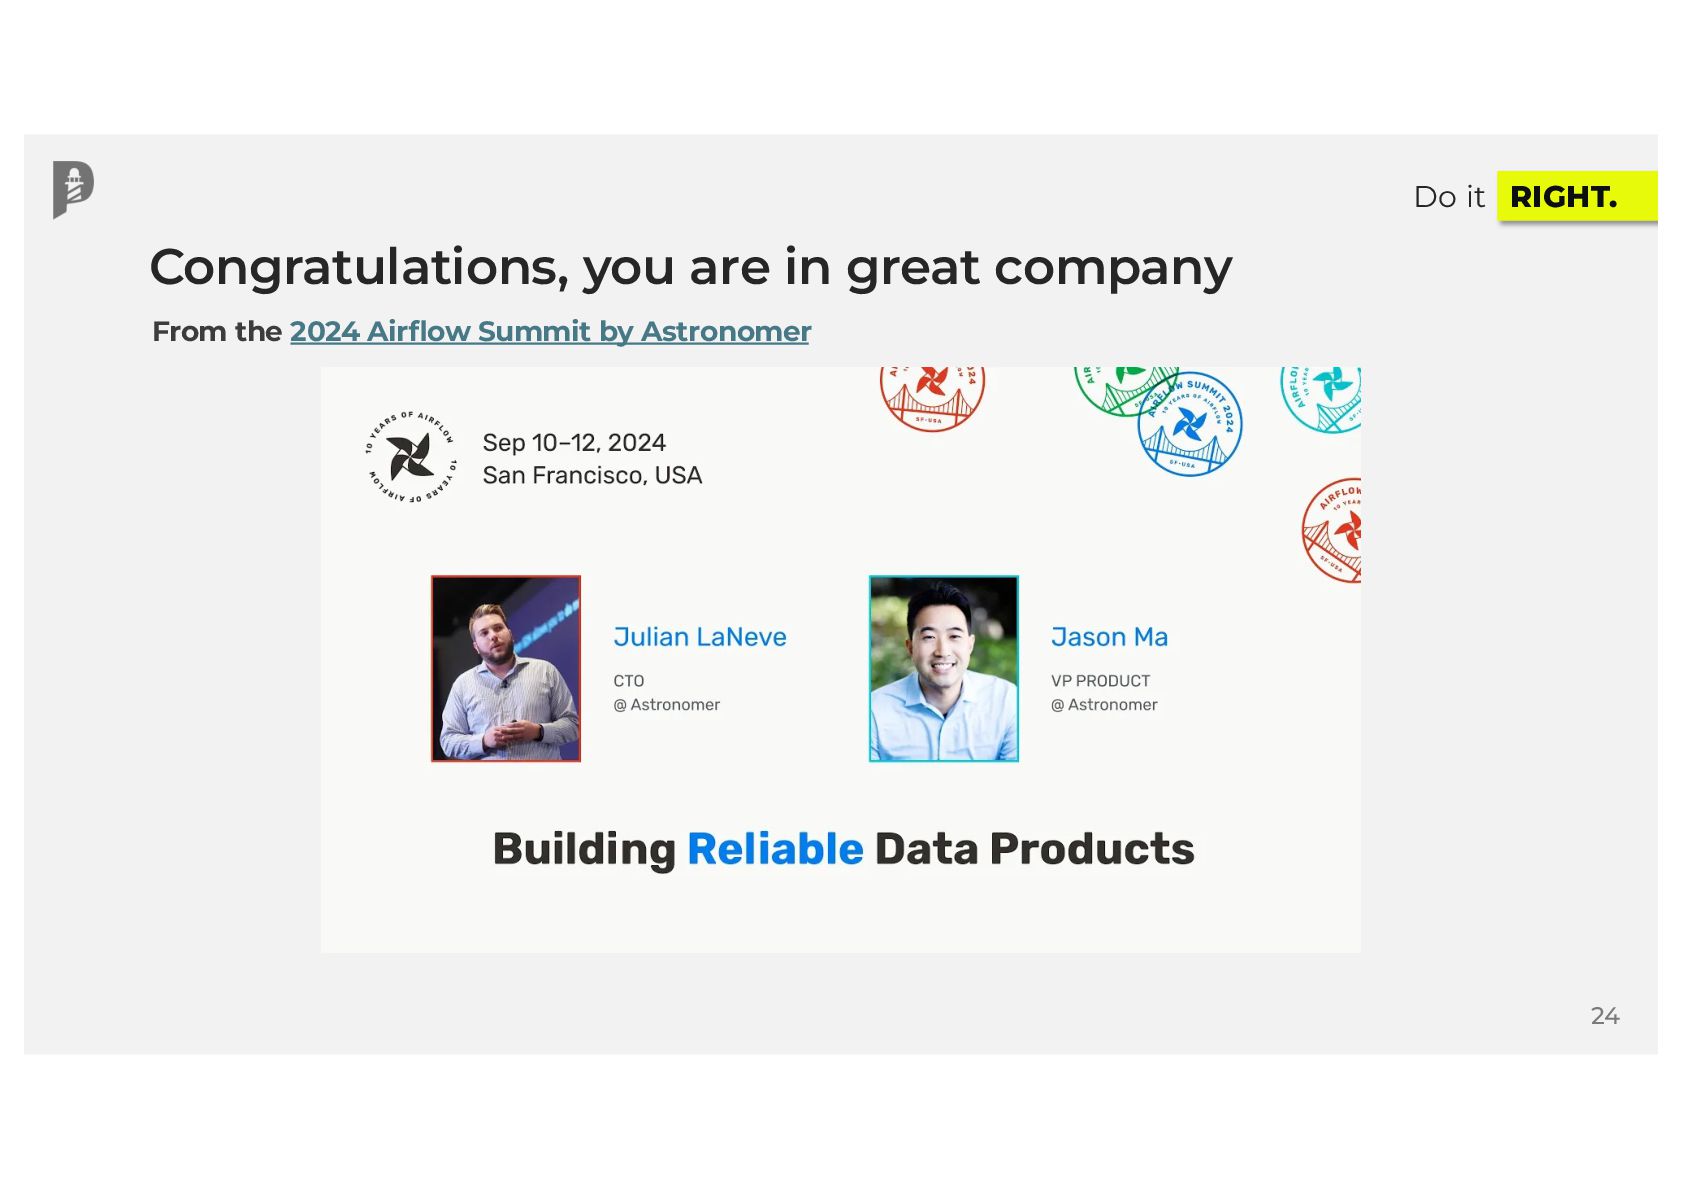Select the red Airflow Summit stamp at top
The width and height of the screenshot is (1684, 1191).
click(x=932, y=398)
